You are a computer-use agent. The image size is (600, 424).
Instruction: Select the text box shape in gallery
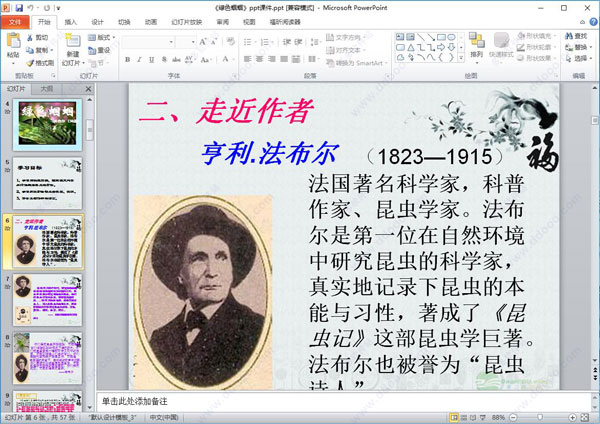point(400,37)
